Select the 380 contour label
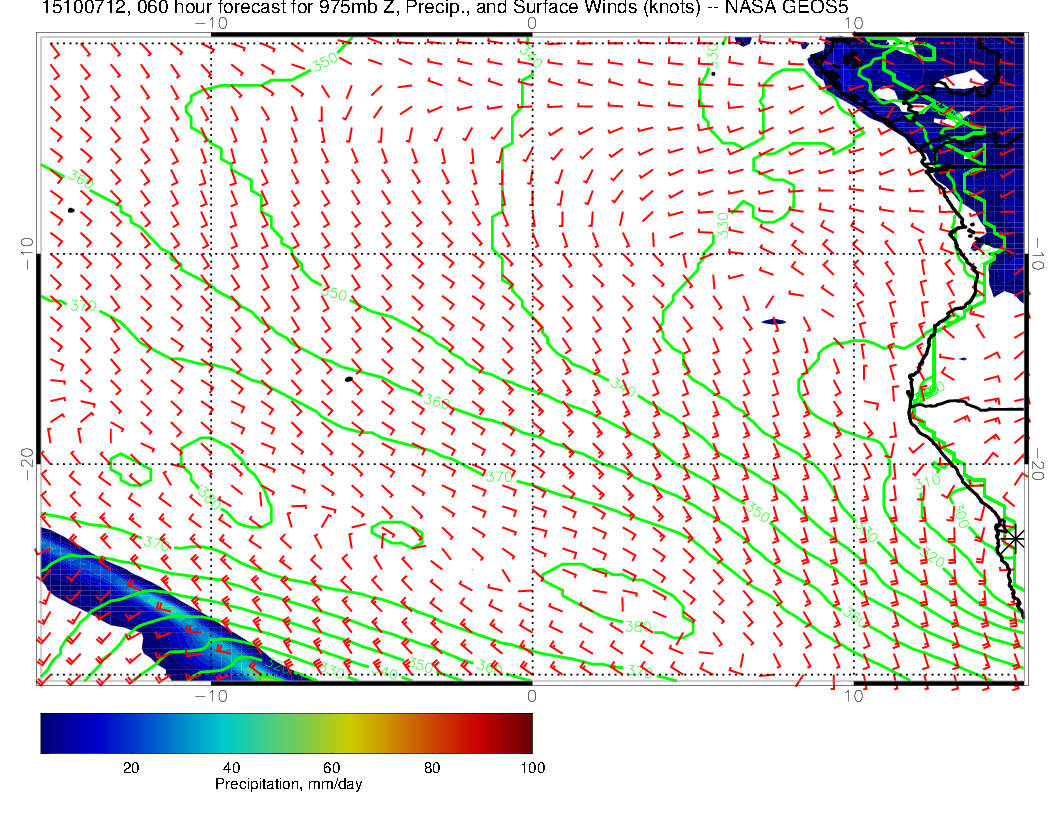Screen dimensions: 1056x816 [637, 627]
